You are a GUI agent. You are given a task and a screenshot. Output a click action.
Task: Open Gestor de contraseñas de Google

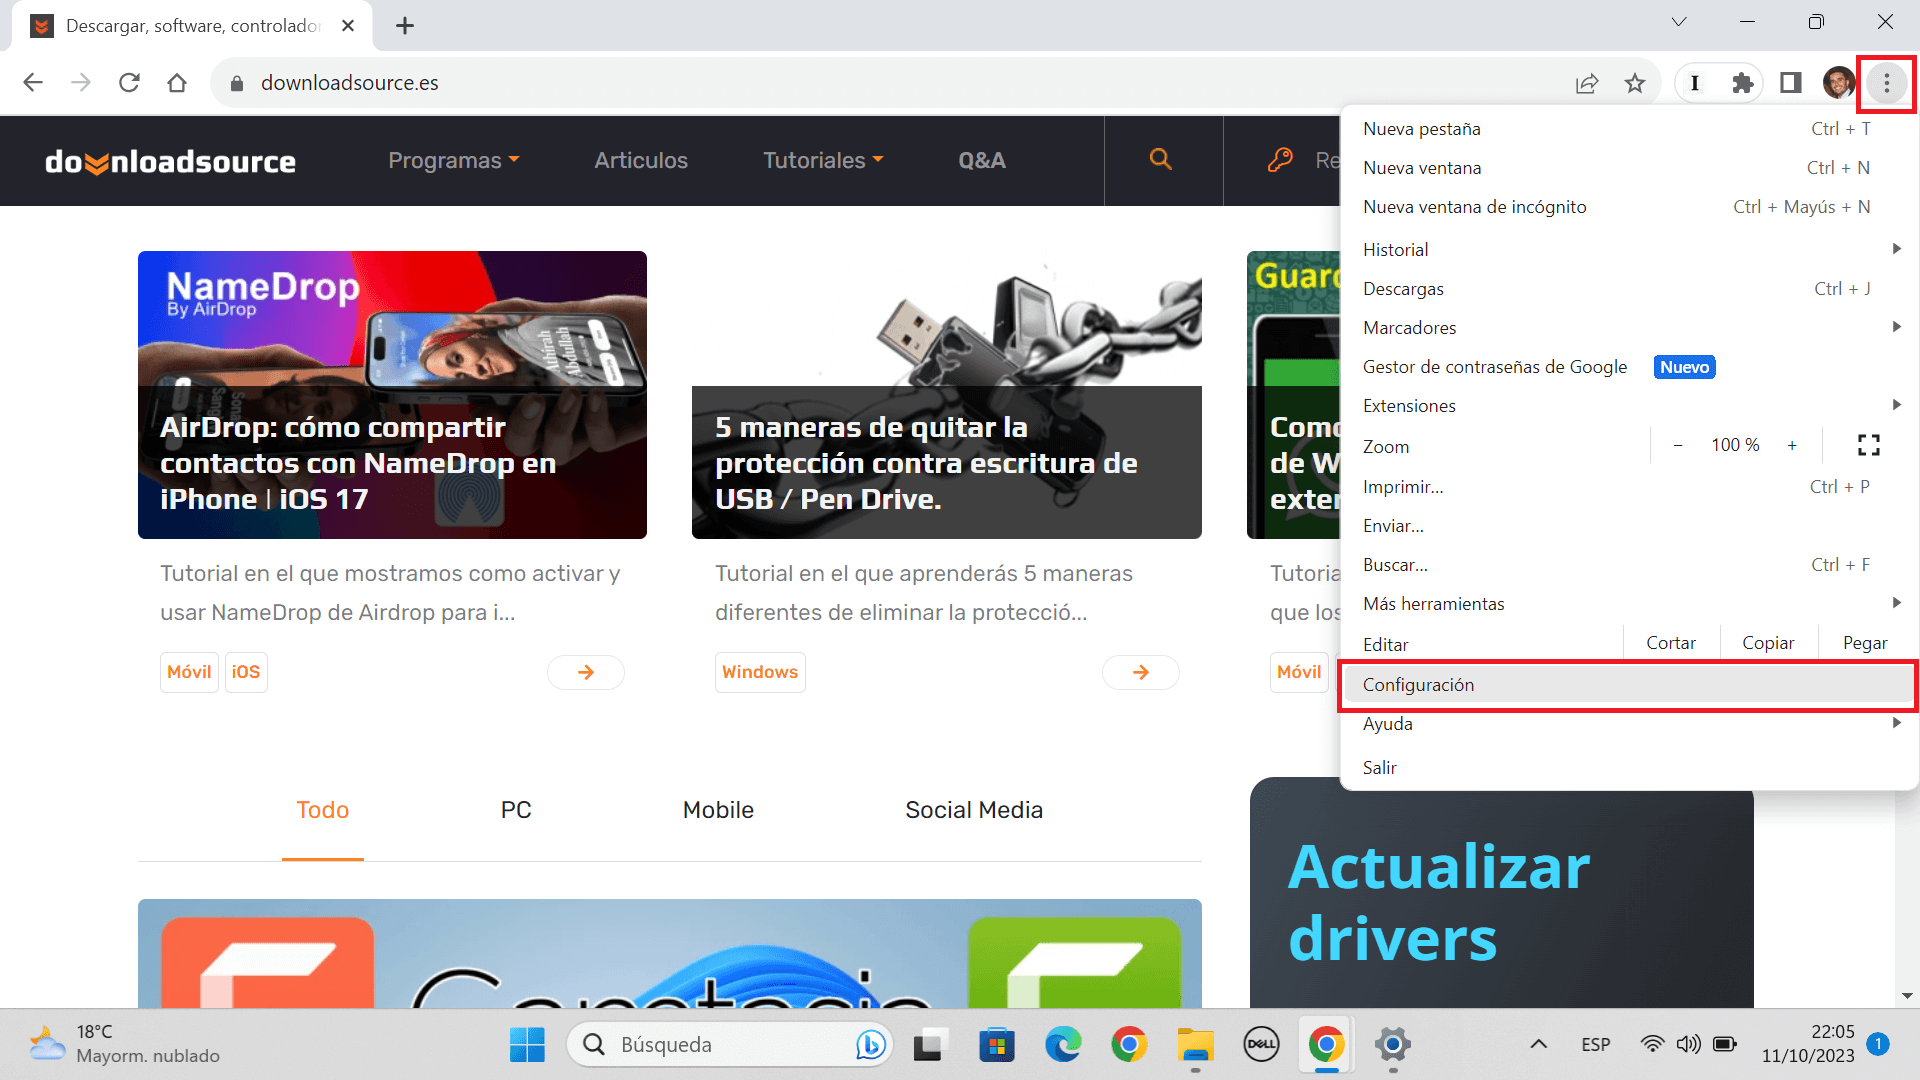(x=1629, y=367)
